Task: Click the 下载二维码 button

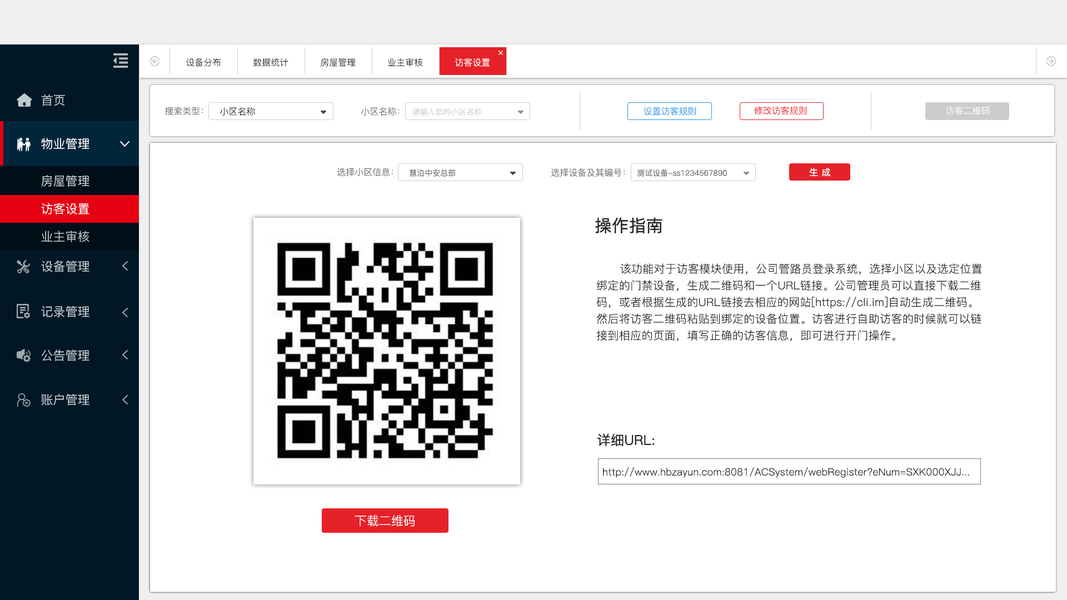Action: 385,520
